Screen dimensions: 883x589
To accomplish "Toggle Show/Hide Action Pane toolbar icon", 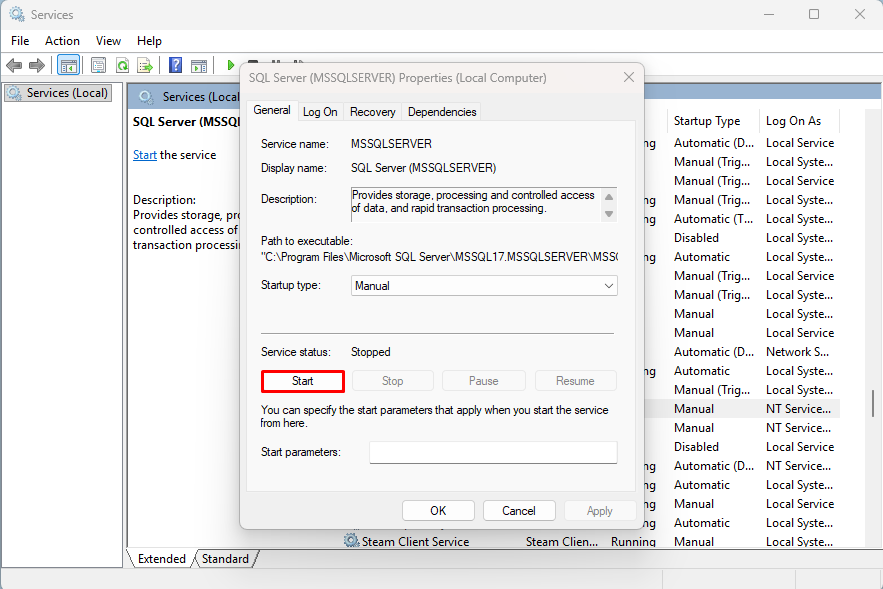I will 199,65.
